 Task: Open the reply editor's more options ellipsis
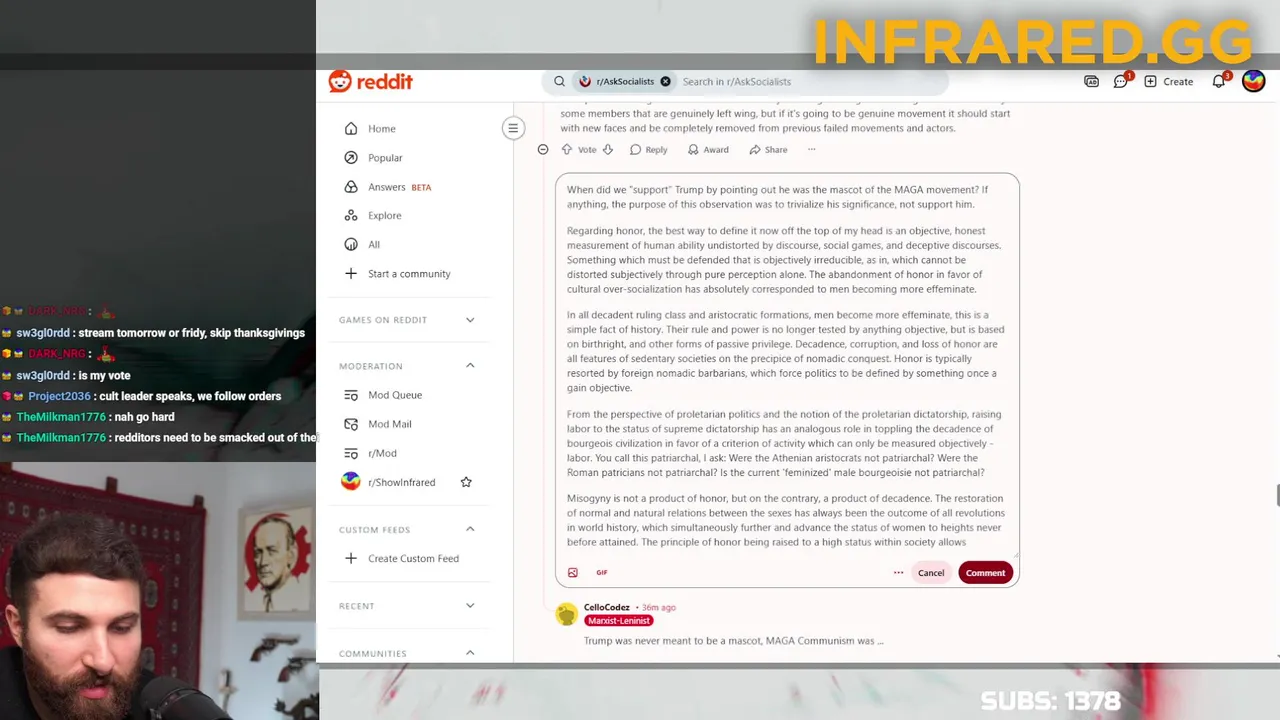pos(898,573)
